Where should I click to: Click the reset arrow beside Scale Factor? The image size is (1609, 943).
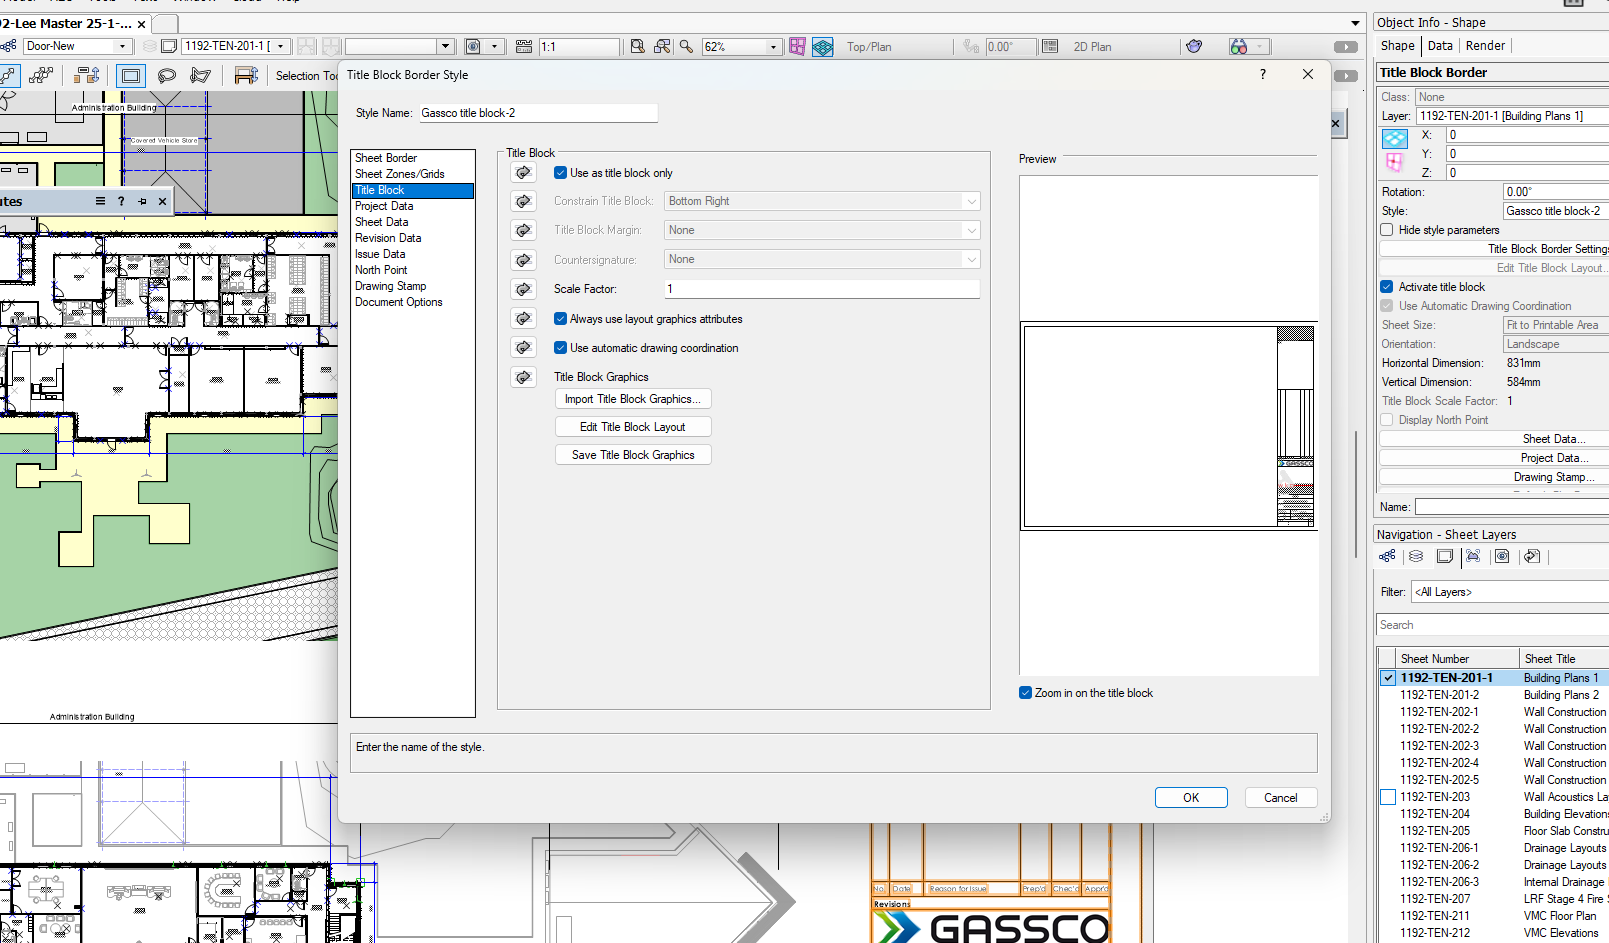(x=523, y=289)
